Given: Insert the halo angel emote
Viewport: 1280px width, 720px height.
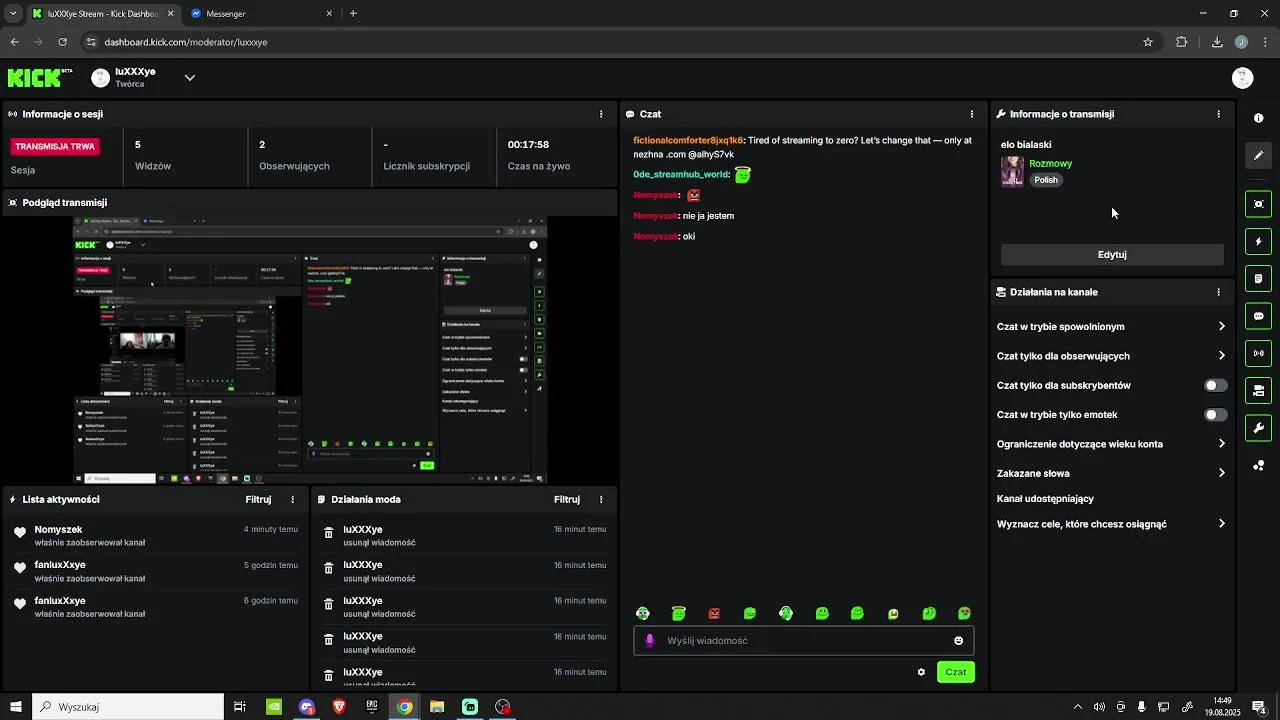Looking at the screenshot, I should [x=678, y=613].
